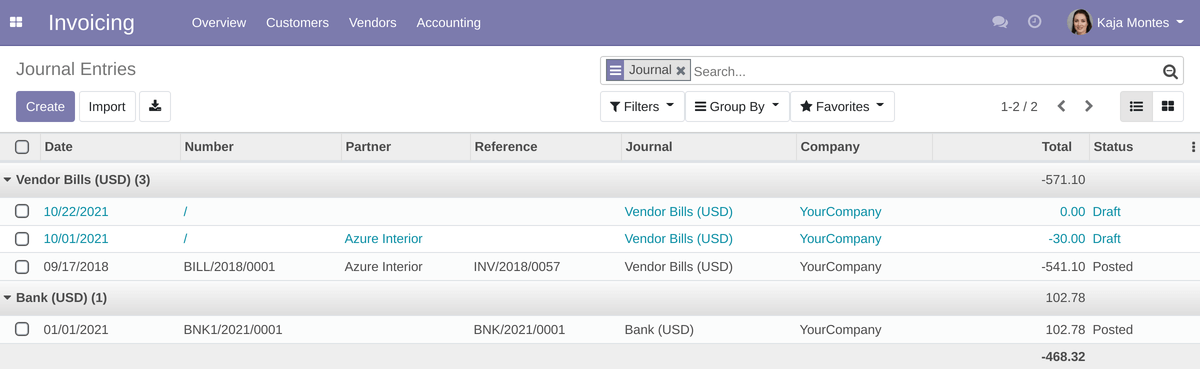Open the conversations chat icon
1200x369 pixels.
point(999,22)
